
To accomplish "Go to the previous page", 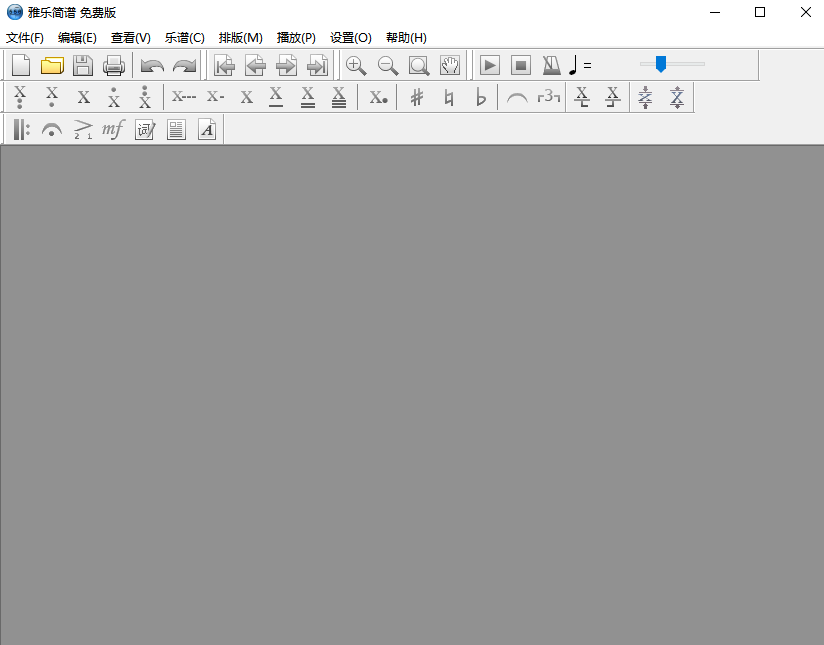I will click(x=255, y=66).
